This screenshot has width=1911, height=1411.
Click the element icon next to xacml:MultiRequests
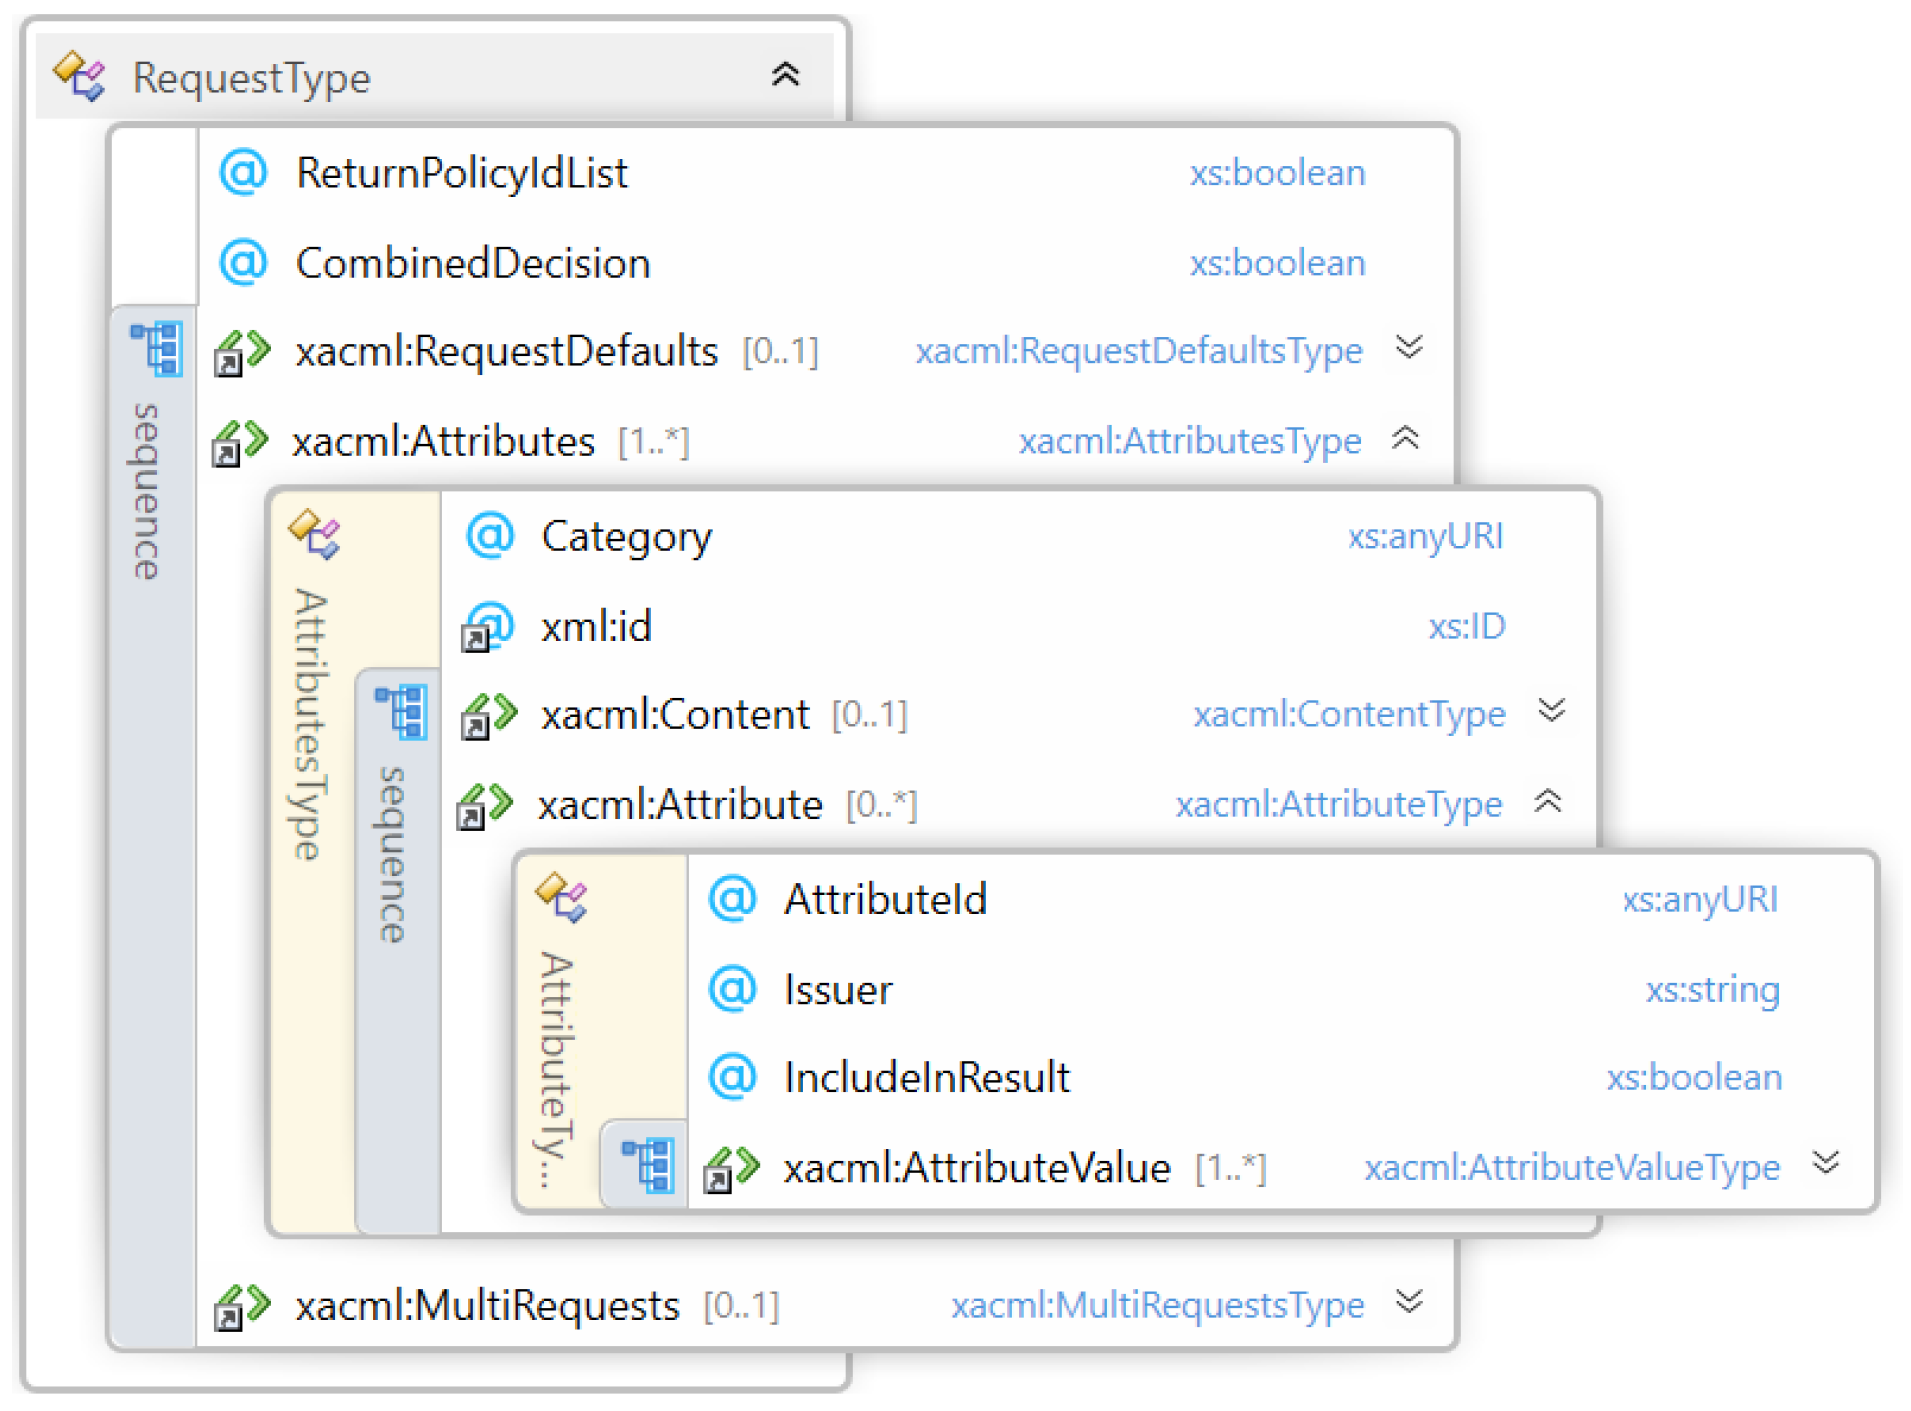click(x=242, y=1306)
